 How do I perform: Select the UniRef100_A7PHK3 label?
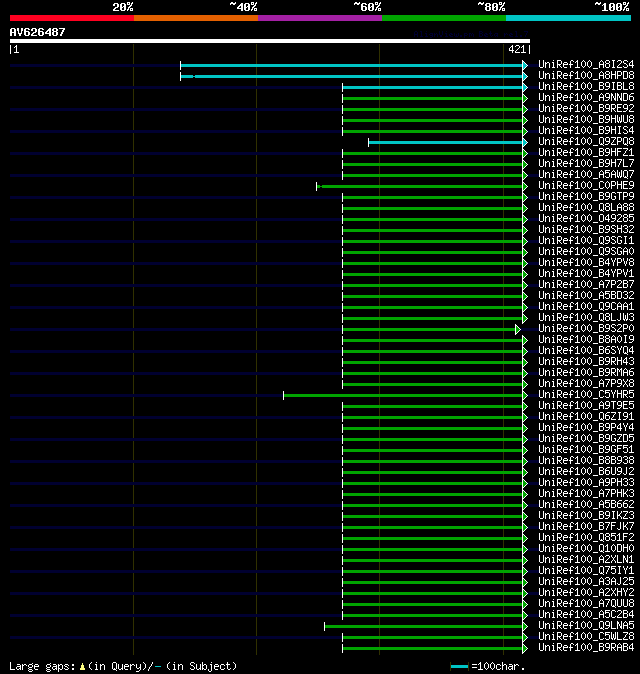click(586, 493)
